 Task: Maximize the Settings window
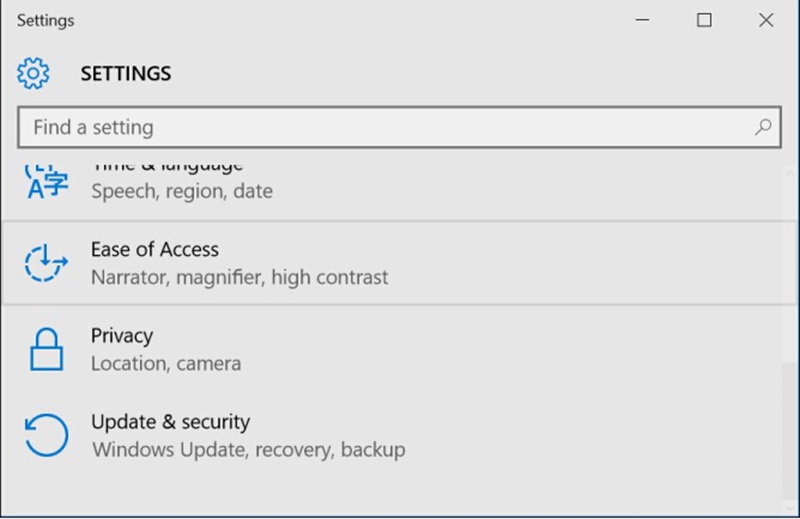(704, 20)
